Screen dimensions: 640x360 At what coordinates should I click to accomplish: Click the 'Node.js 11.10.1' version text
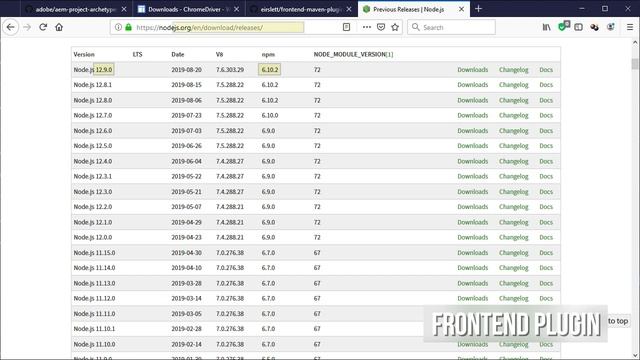click(94, 329)
